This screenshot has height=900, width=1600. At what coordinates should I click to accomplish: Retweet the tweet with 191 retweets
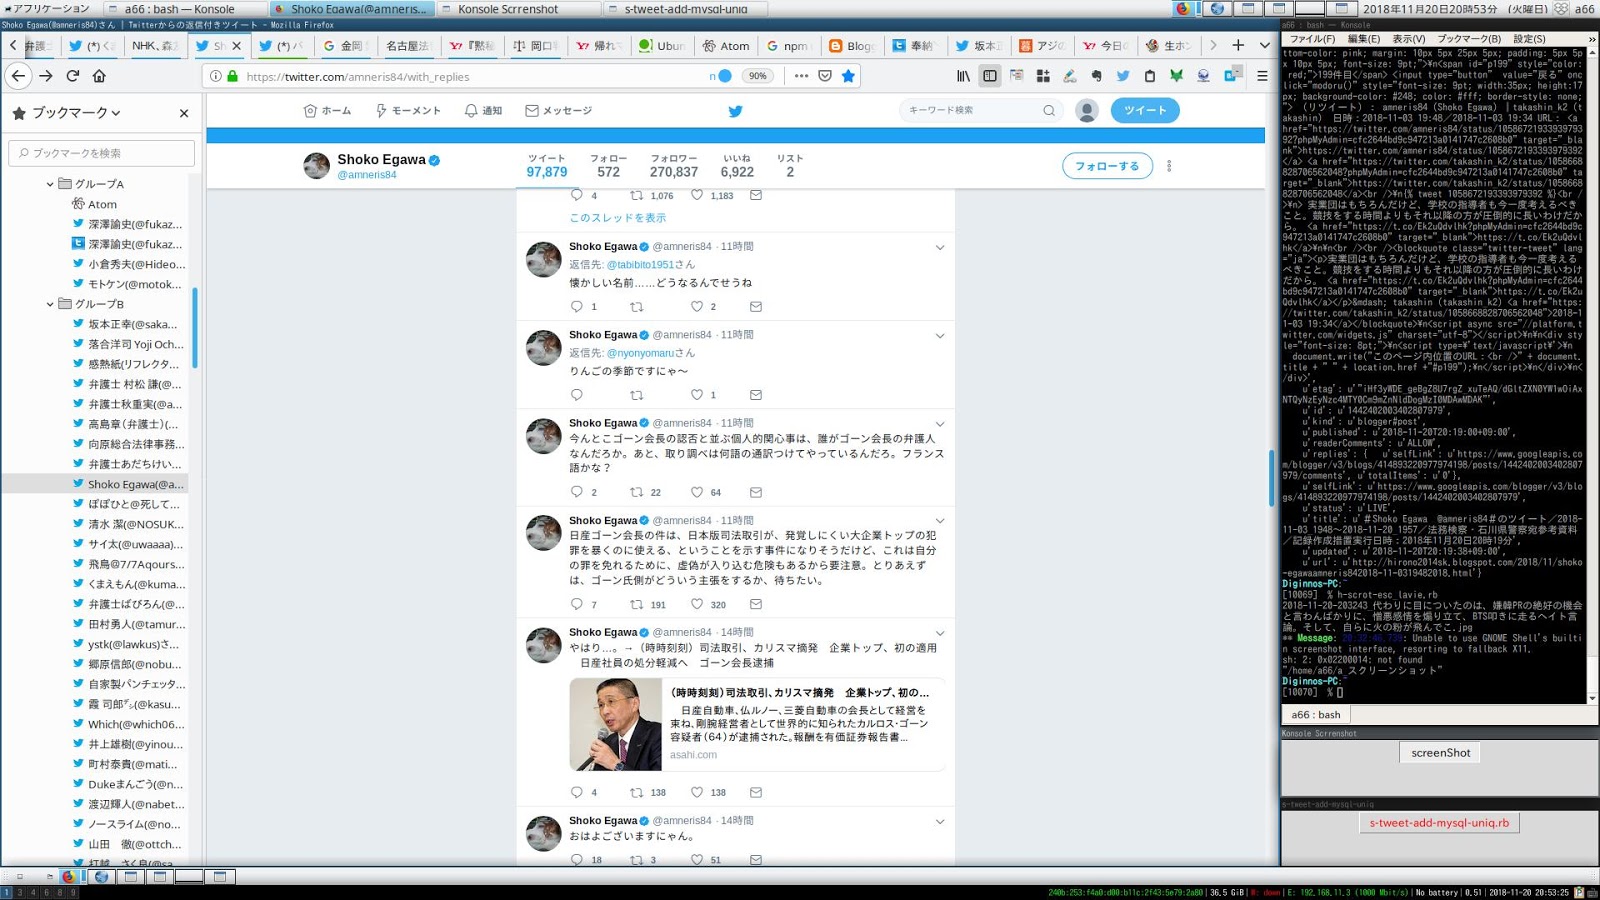[x=636, y=604]
